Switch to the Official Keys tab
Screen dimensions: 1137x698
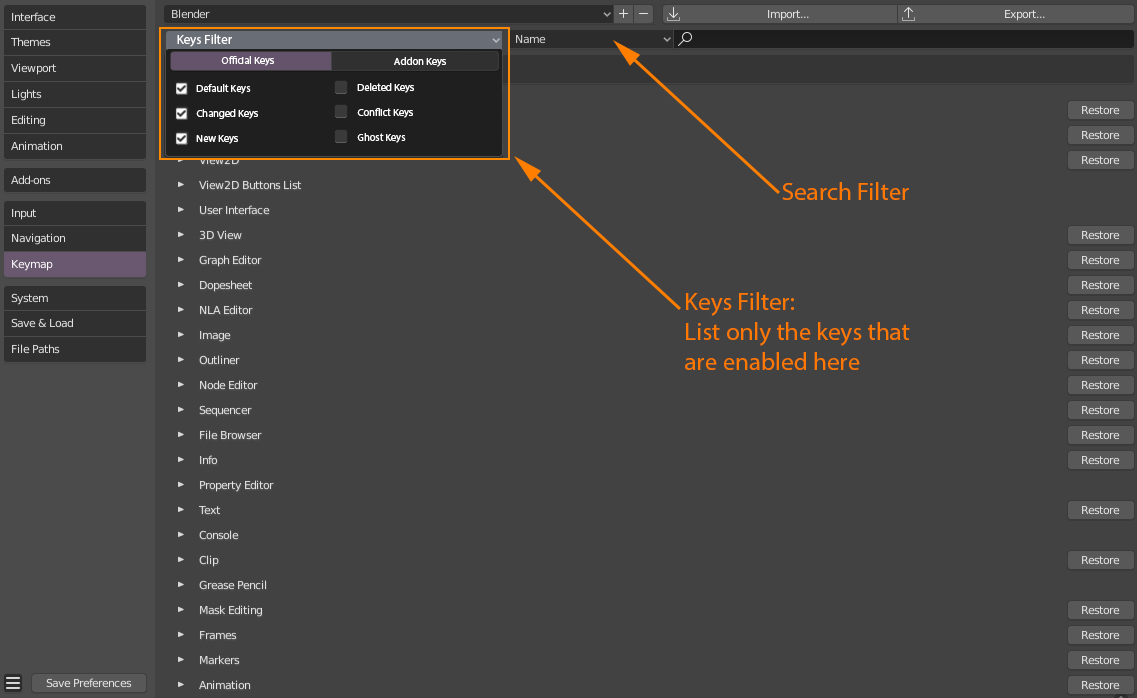[x=250, y=61]
